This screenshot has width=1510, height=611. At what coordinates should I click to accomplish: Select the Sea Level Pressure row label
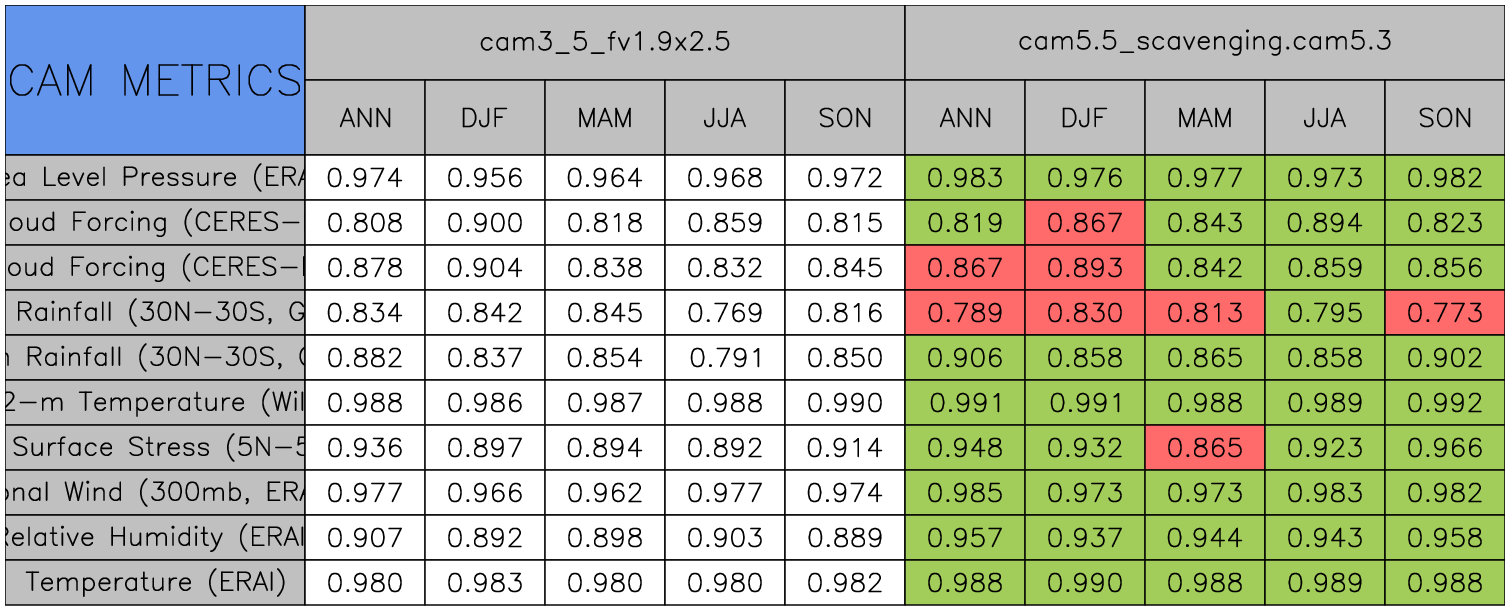pos(154,178)
